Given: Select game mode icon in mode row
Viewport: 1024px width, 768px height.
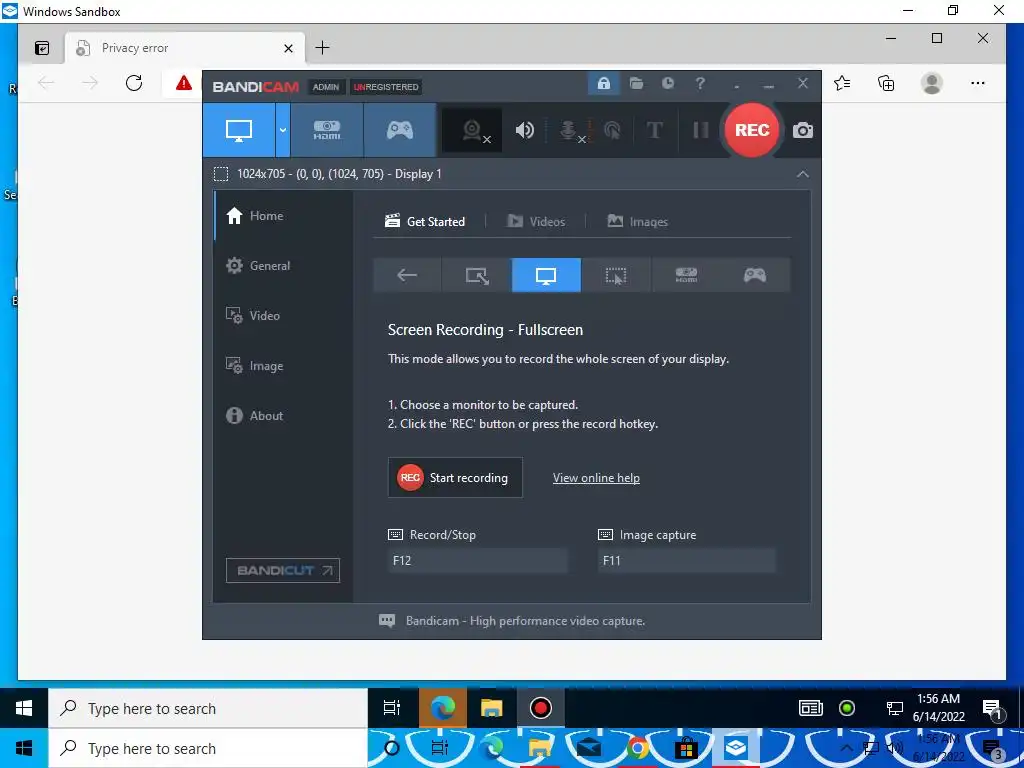Looking at the screenshot, I should pos(755,275).
